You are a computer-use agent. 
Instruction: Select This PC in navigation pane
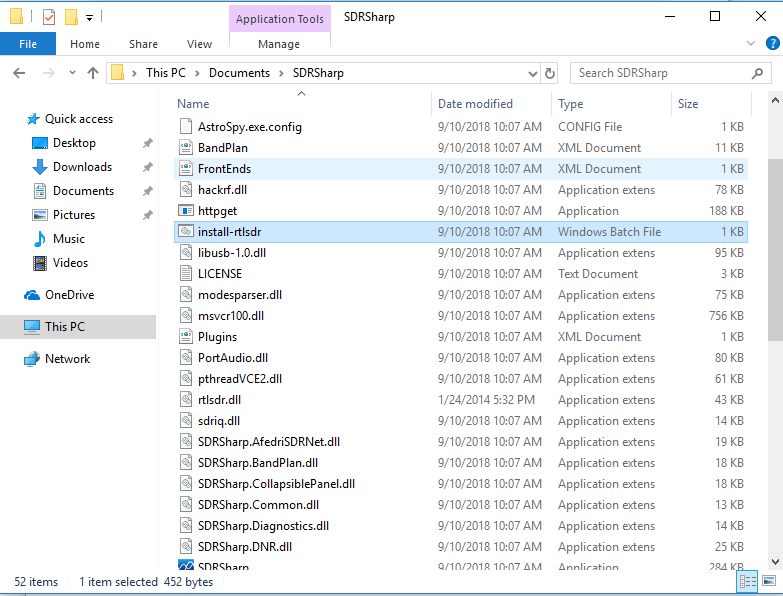click(x=78, y=327)
